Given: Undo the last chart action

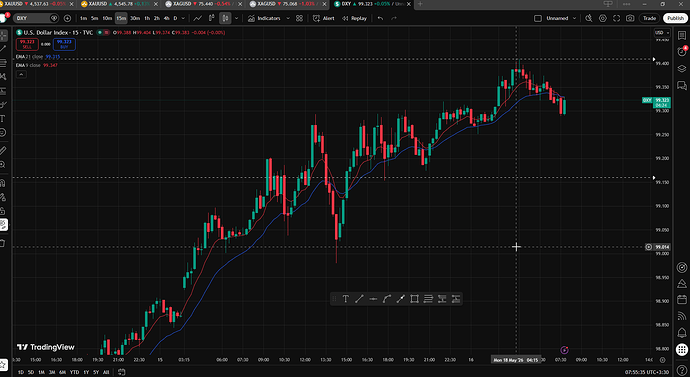Looking at the screenshot, I should [x=380, y=18].
